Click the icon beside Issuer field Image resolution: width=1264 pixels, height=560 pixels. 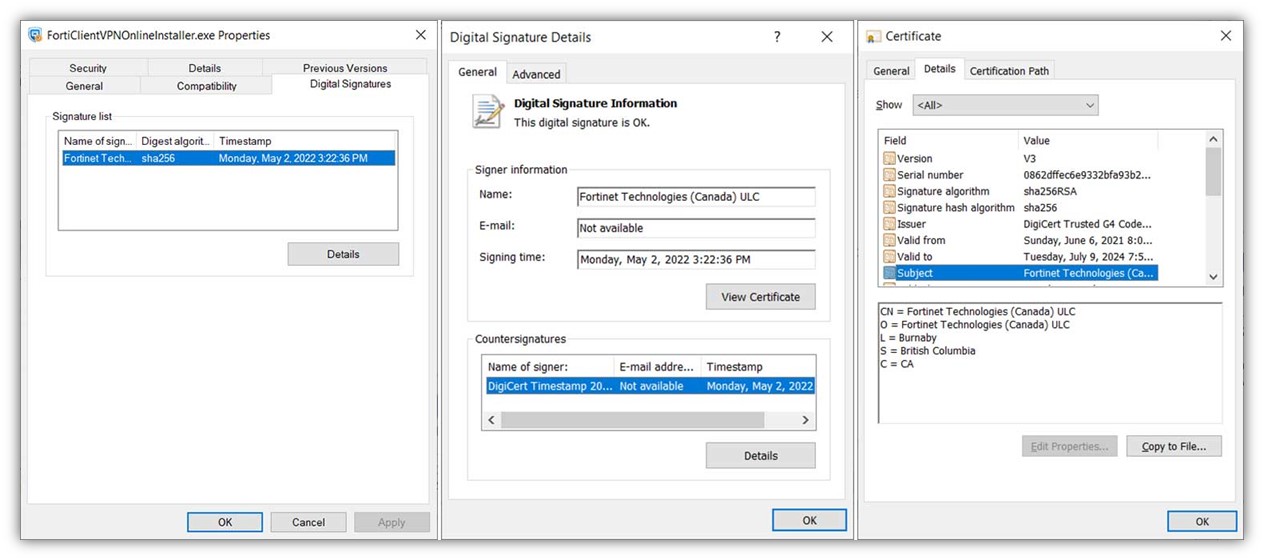click(889, 224)
